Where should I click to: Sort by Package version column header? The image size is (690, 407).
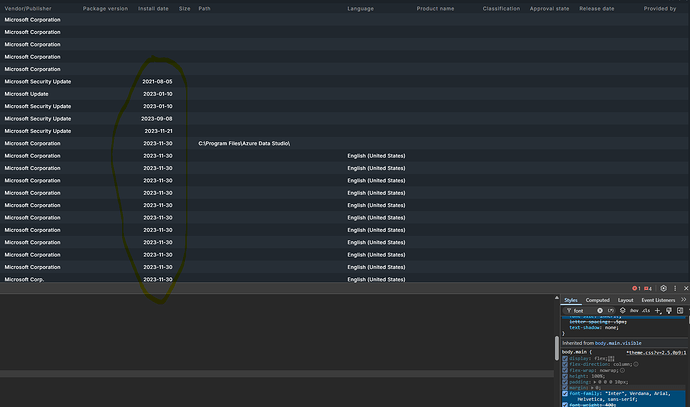point(105,8)
